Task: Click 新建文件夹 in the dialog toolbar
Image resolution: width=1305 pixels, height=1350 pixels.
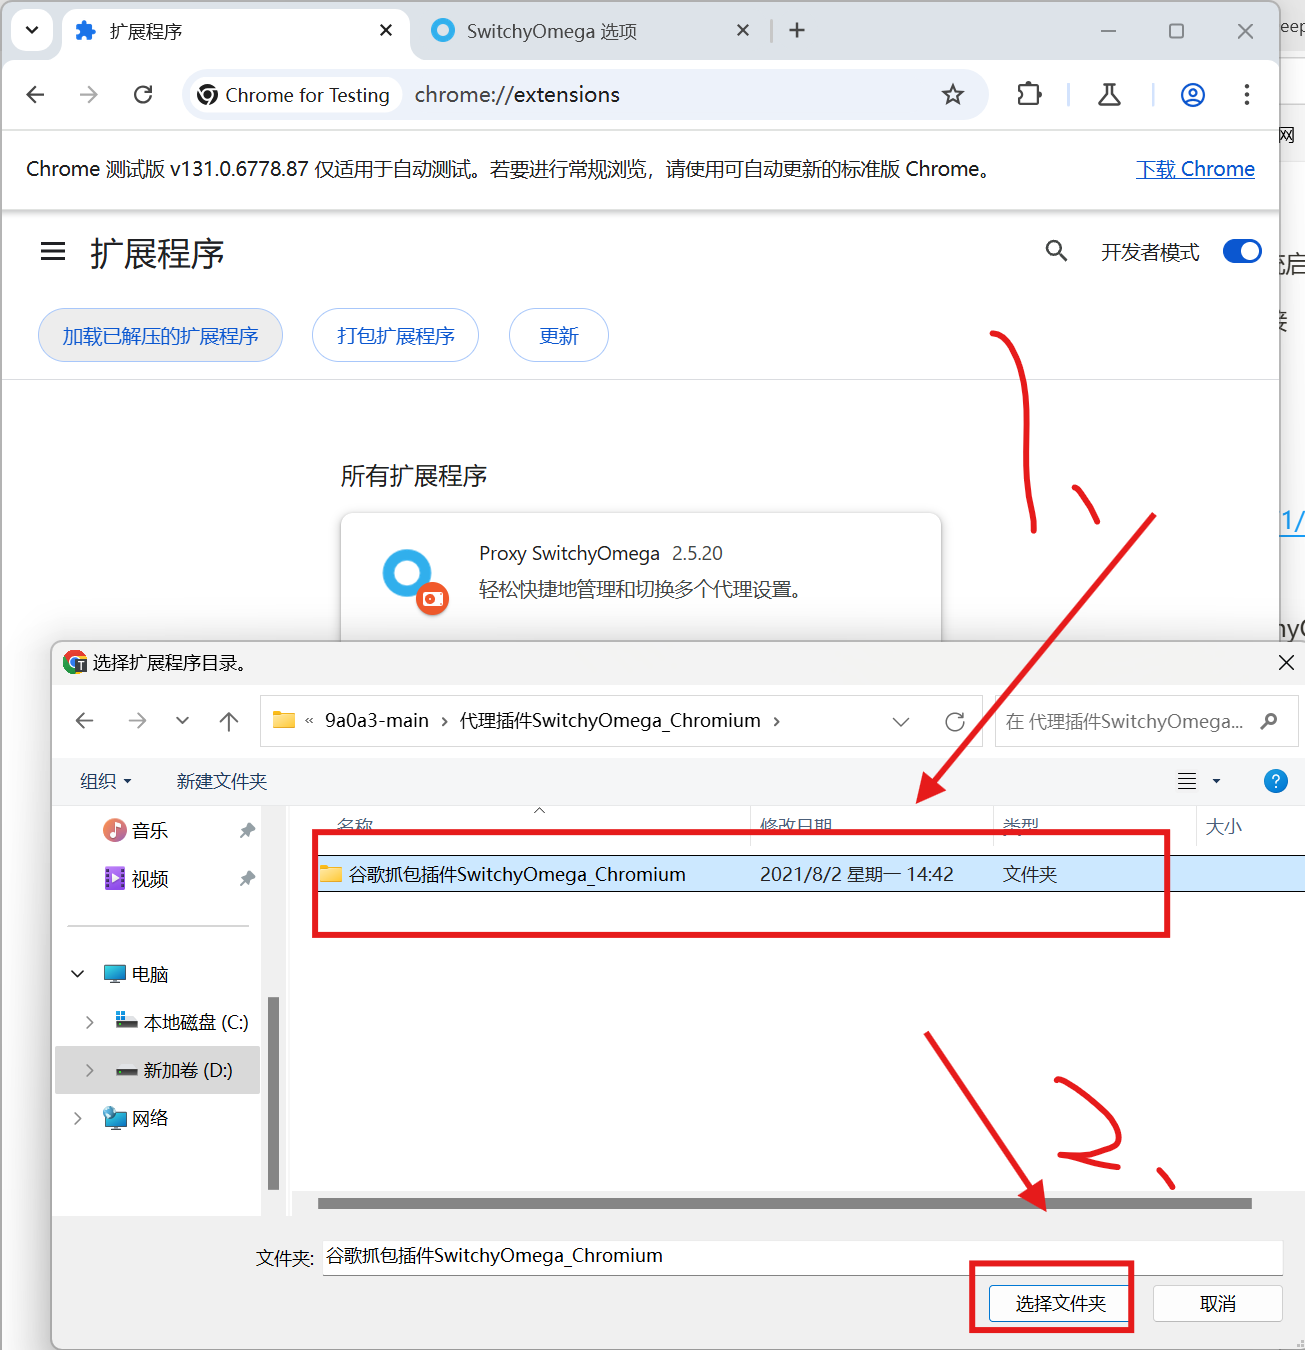Action: [x=222, y=781]
